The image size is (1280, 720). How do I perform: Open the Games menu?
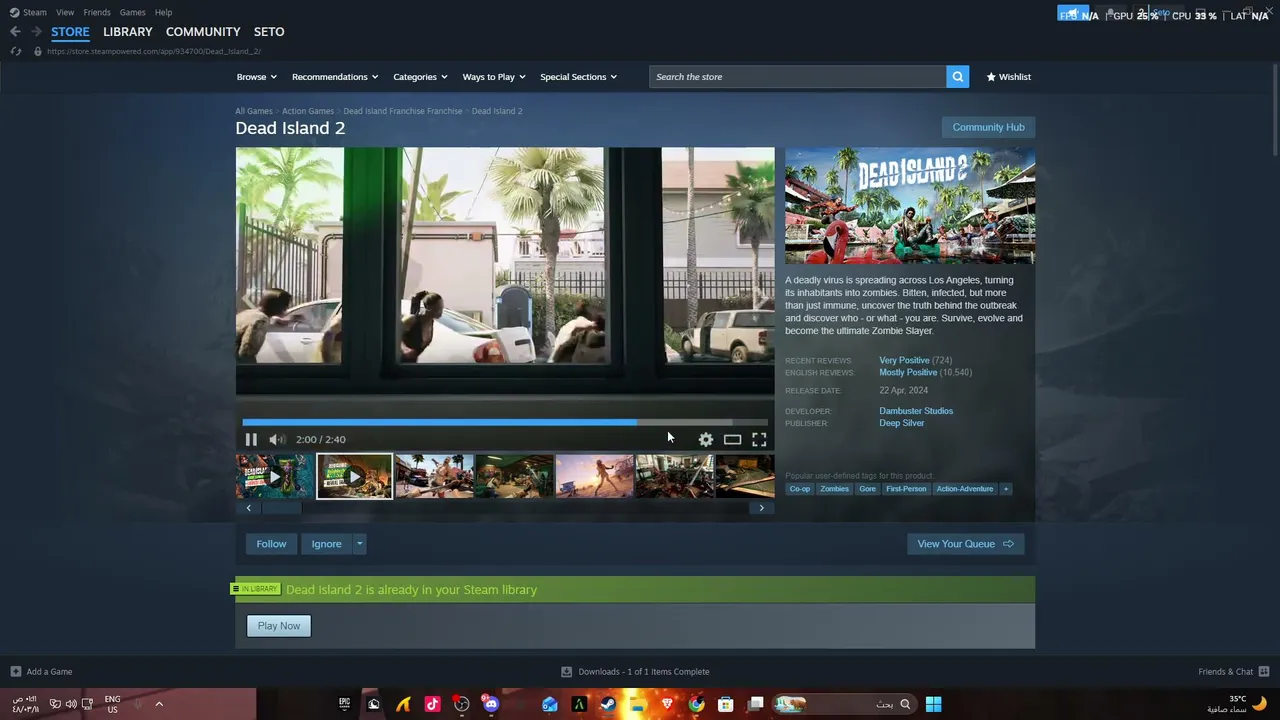coord(133,12)
